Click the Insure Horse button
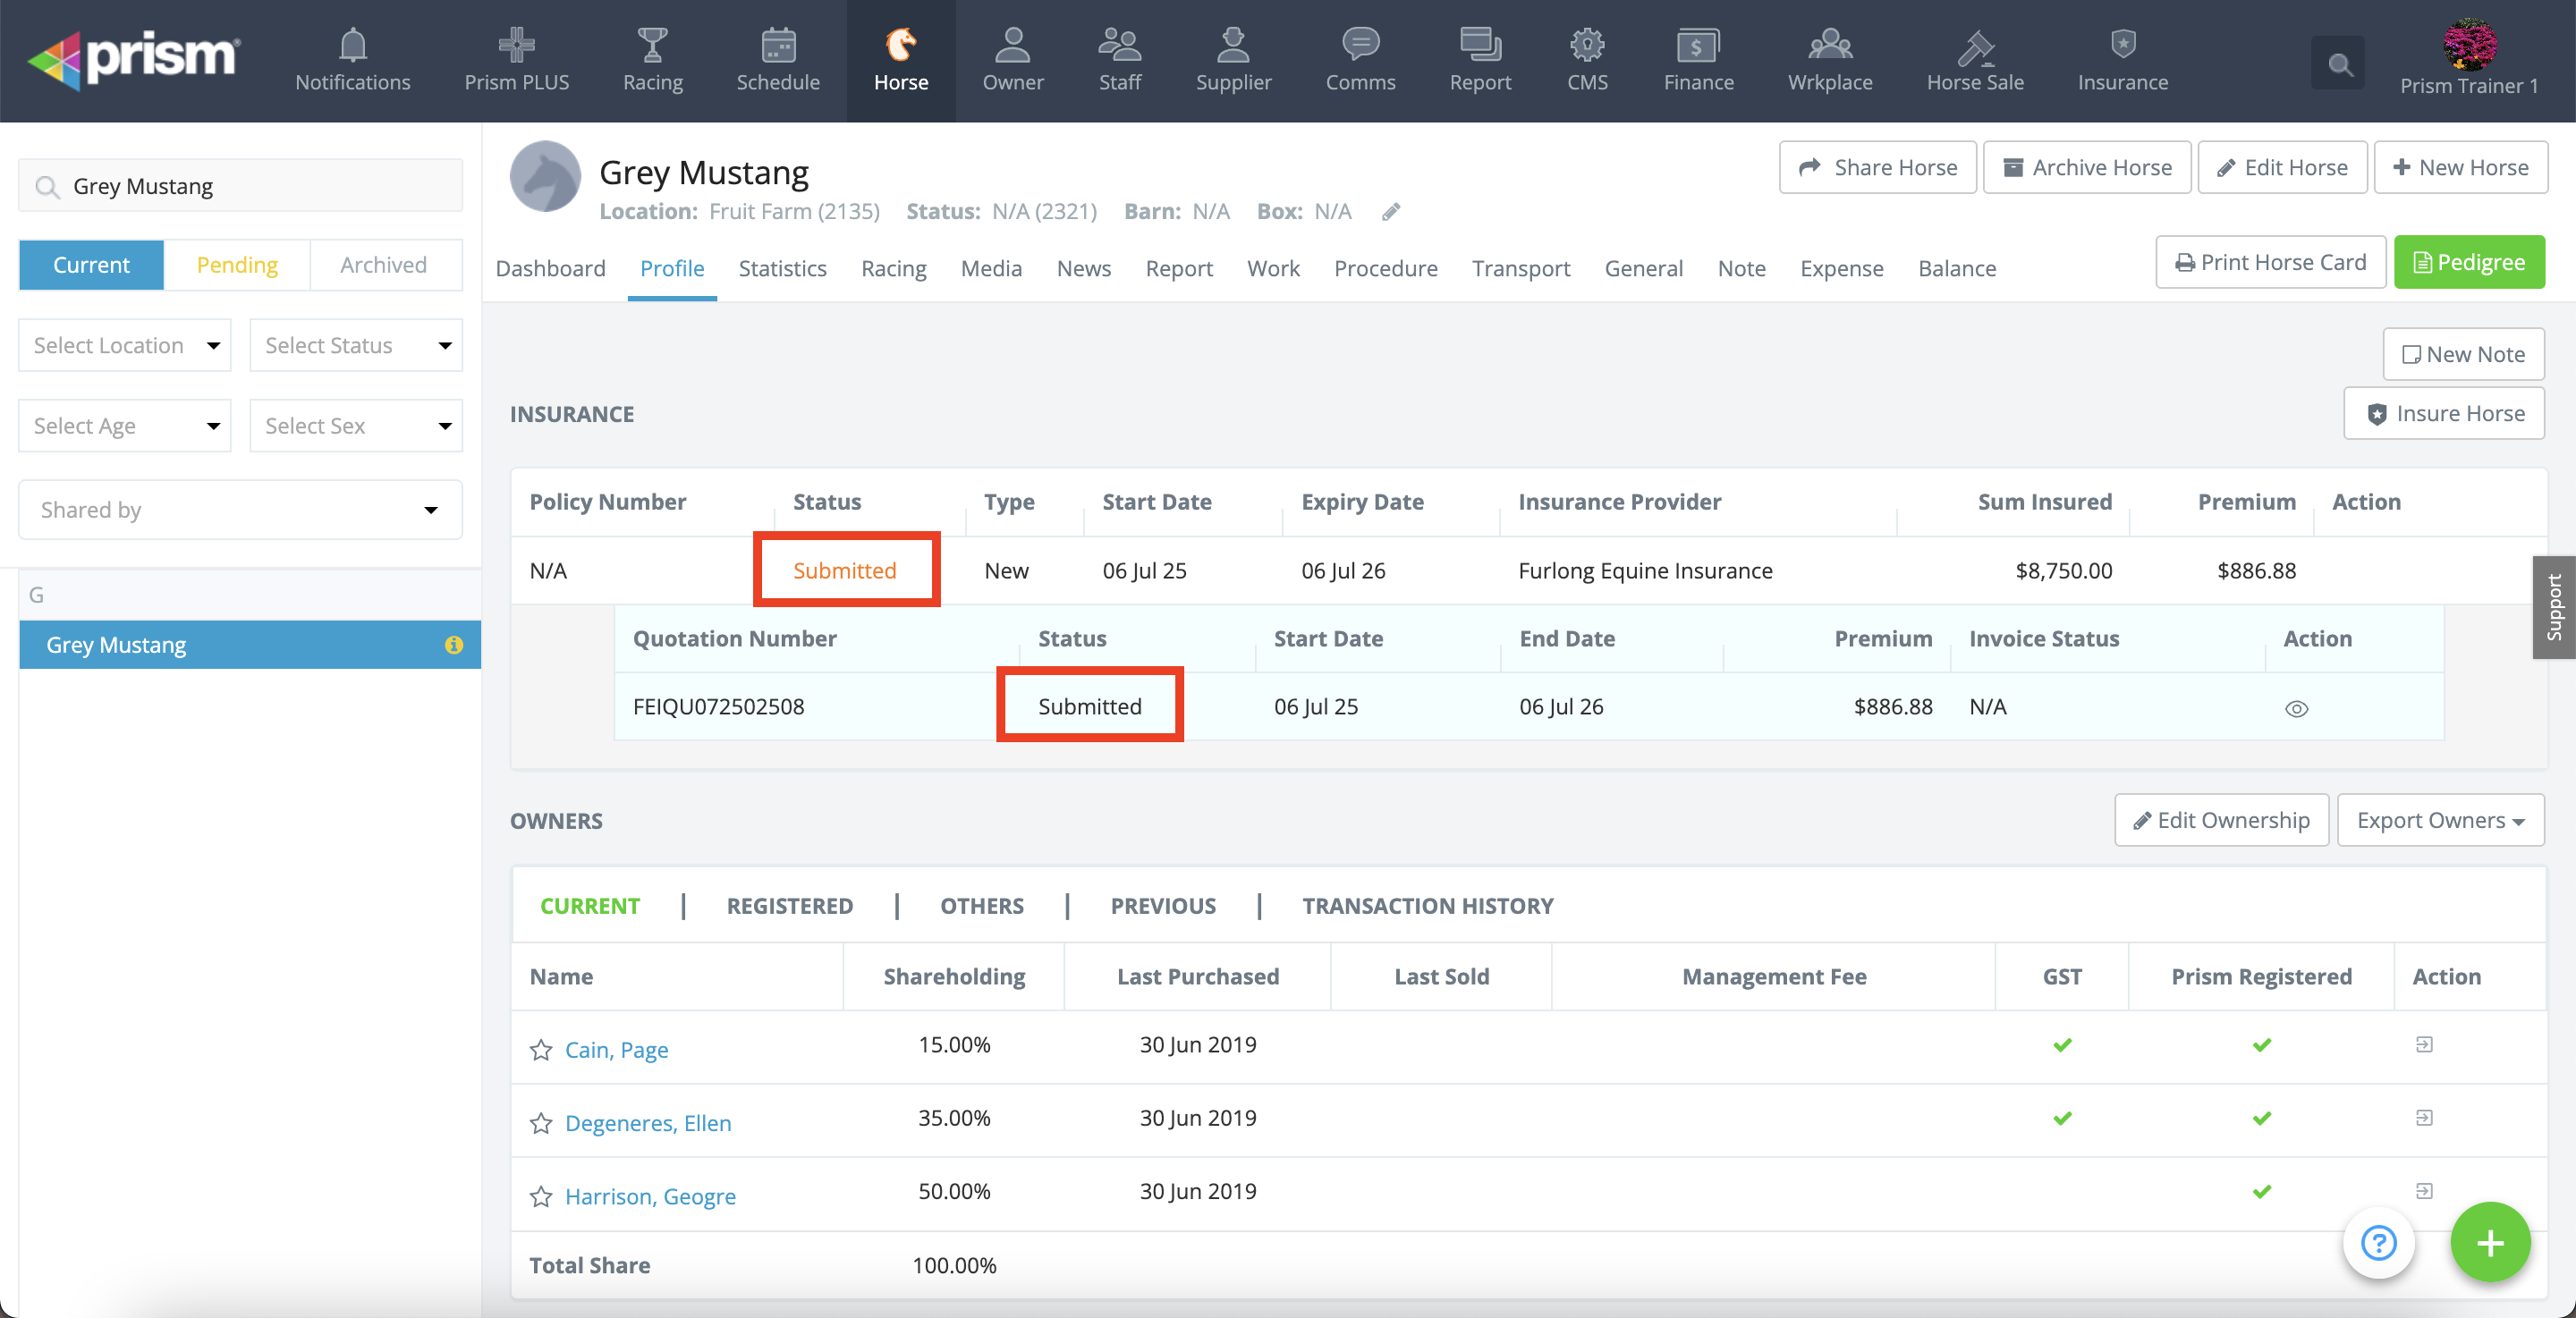This screenshot has height=1318, width=2576. pos(2444,413)
